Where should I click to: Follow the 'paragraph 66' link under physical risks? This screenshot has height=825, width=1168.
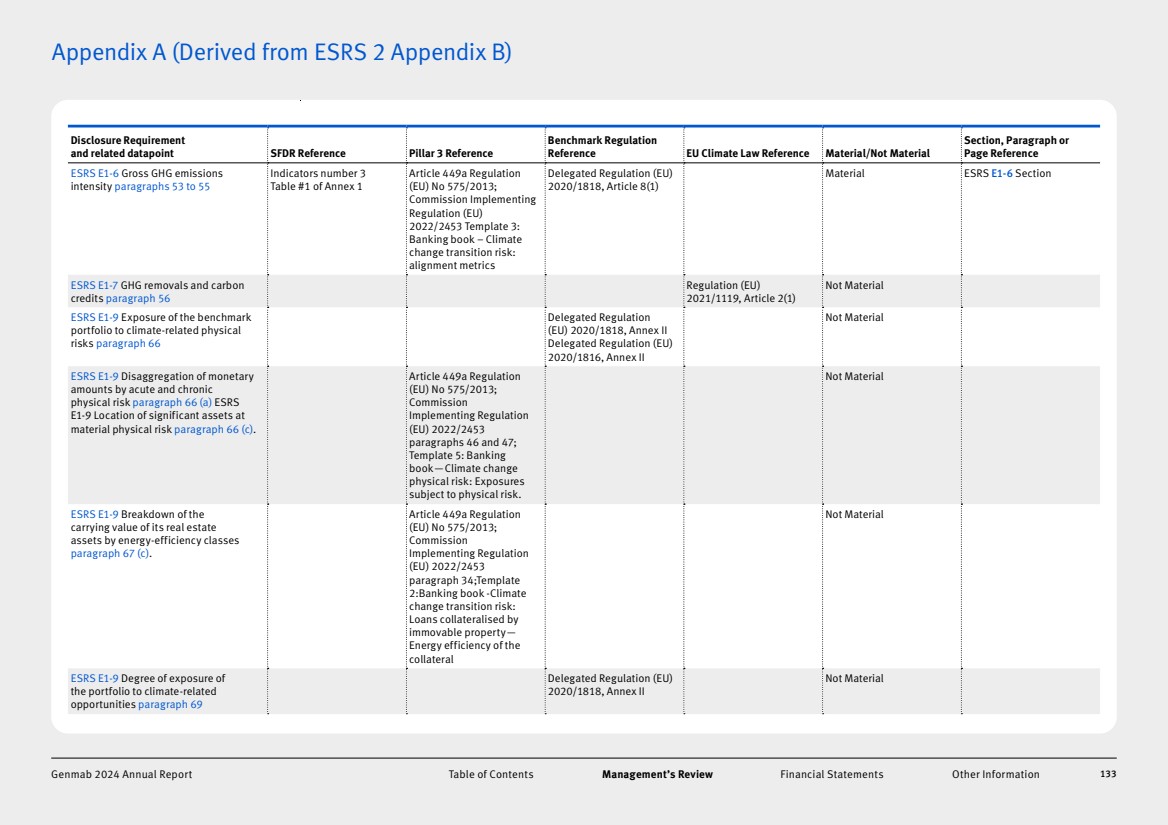click(128, 344)
